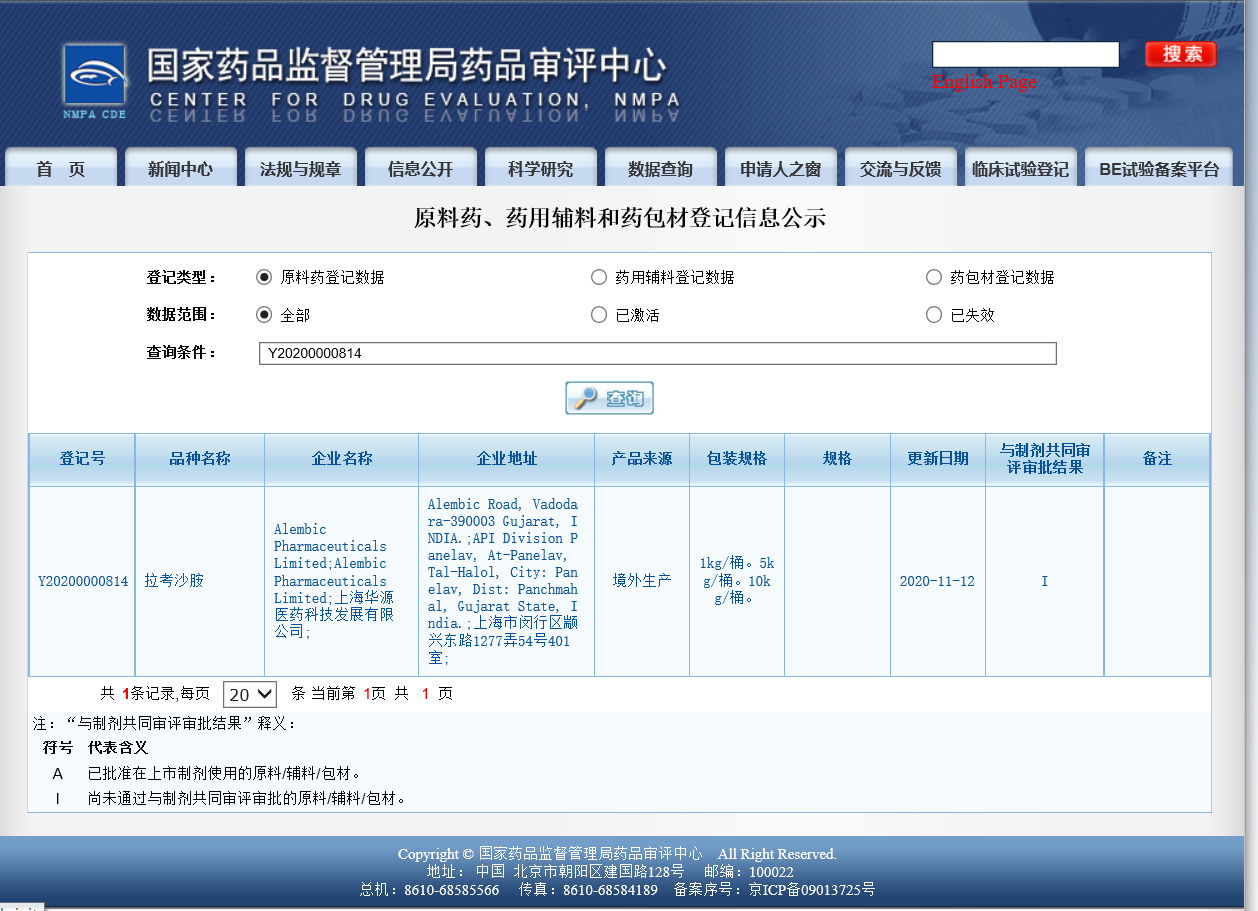
Task: Open the English Page link
Action: 985,82
